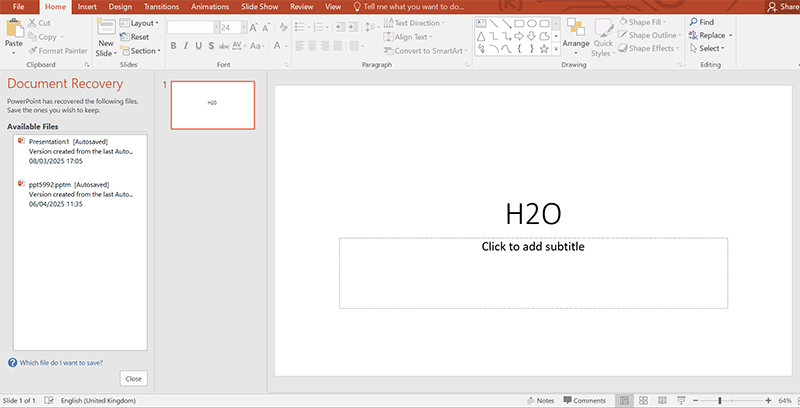
Task: Close the Document Recovery pane
Action: (134, 378)
